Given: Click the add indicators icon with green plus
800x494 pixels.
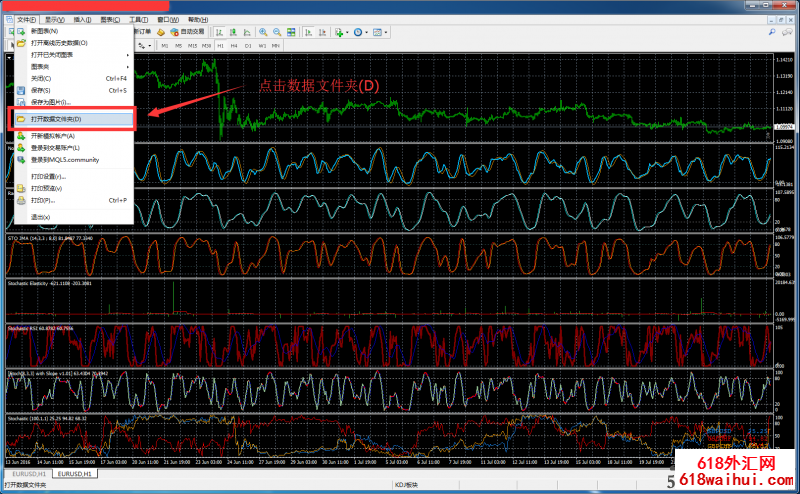Looking at the screenshot, I should tap(339, 32).
